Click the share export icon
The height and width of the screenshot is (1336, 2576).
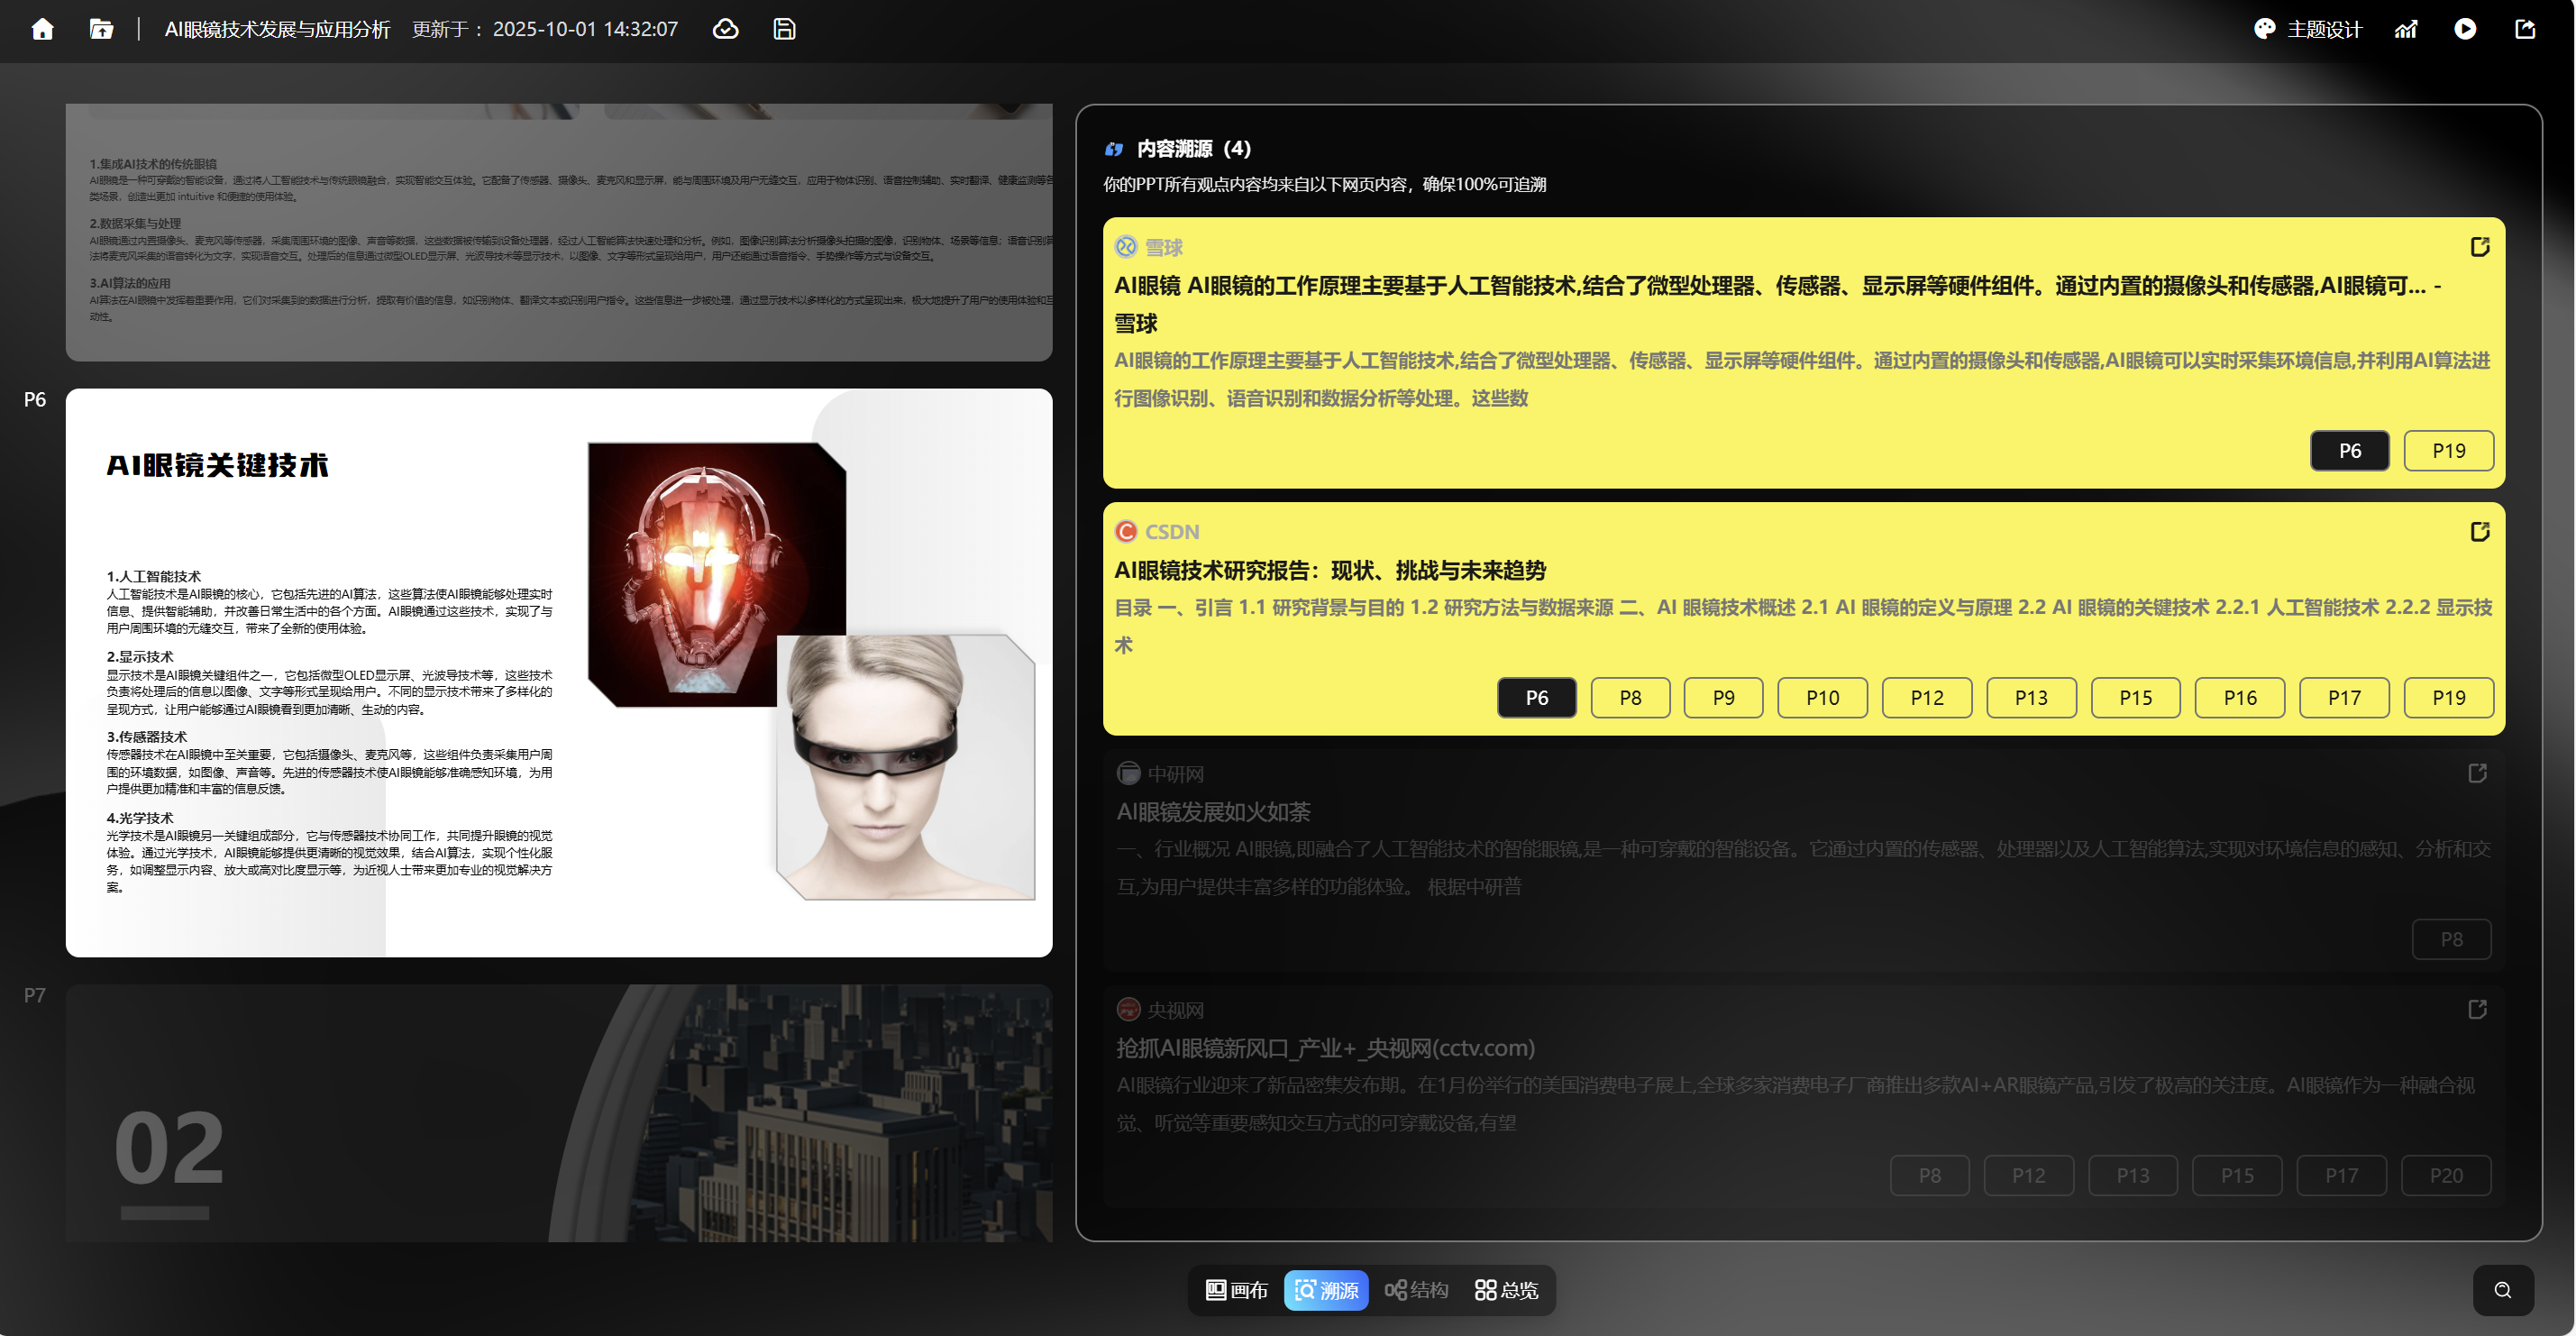point(2525,29)
